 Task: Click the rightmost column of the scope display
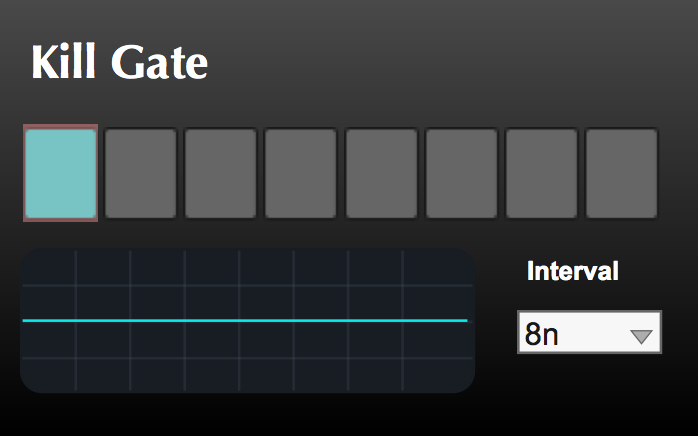point(438,321)
